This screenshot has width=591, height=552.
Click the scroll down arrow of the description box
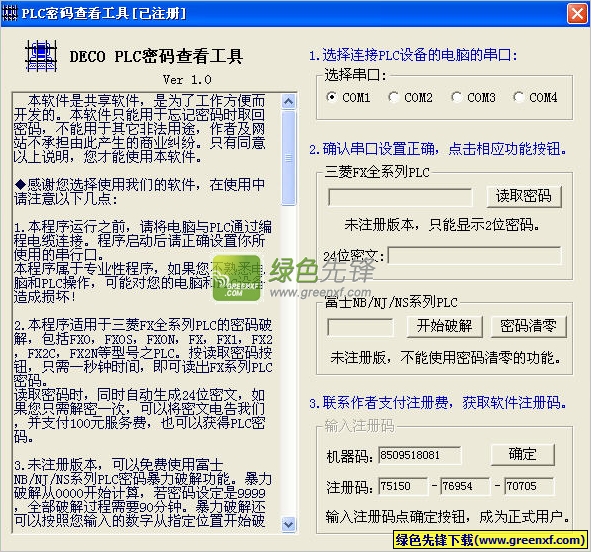click(289, 524)
